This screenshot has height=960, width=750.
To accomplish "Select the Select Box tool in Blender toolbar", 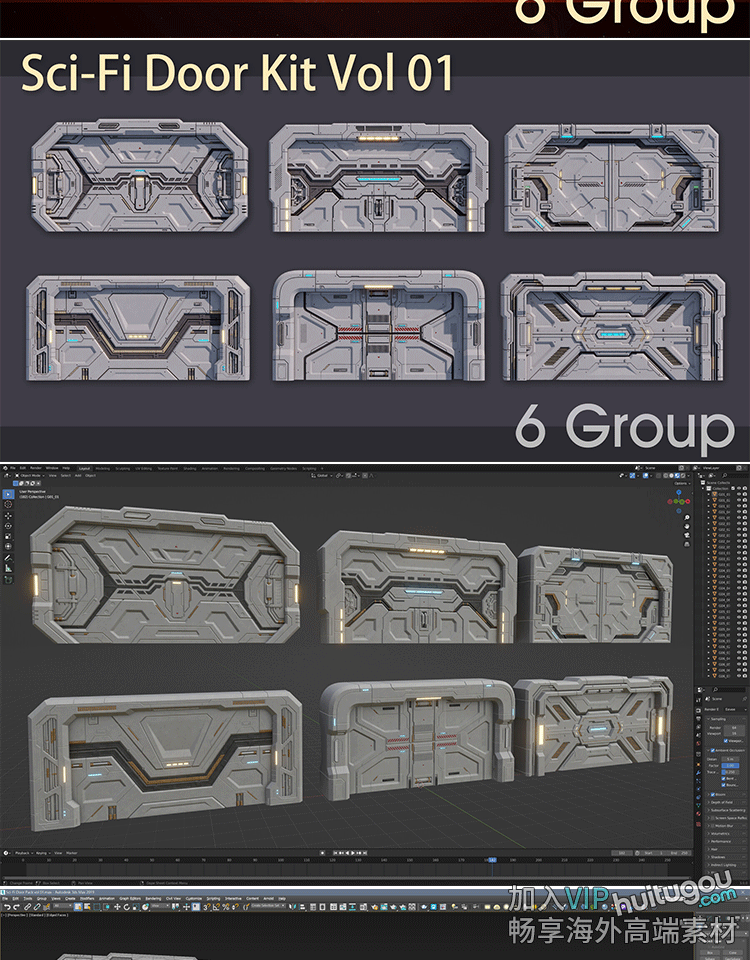I will click(9, 494).
